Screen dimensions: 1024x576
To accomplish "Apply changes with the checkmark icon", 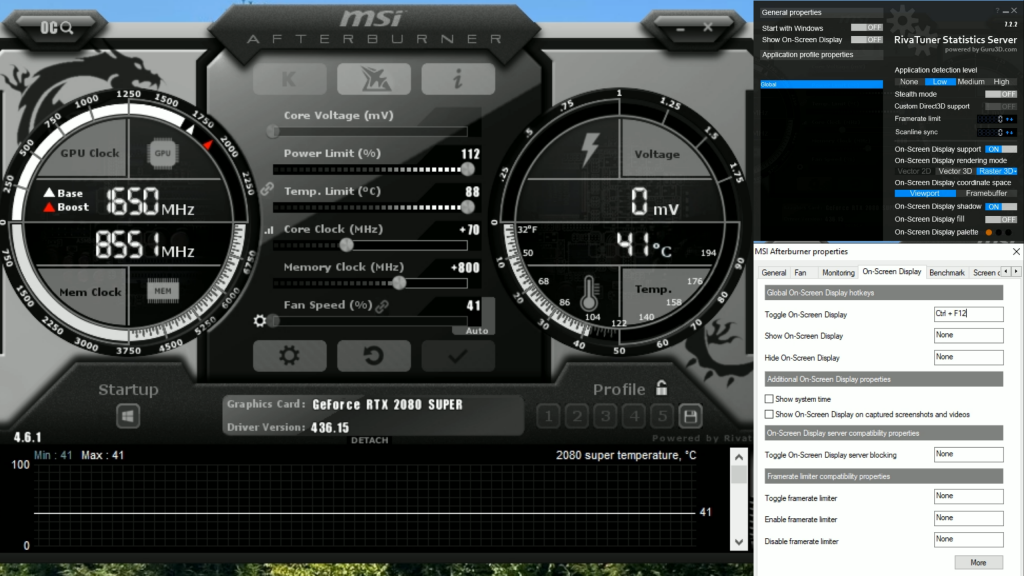I will coord(457,355).
